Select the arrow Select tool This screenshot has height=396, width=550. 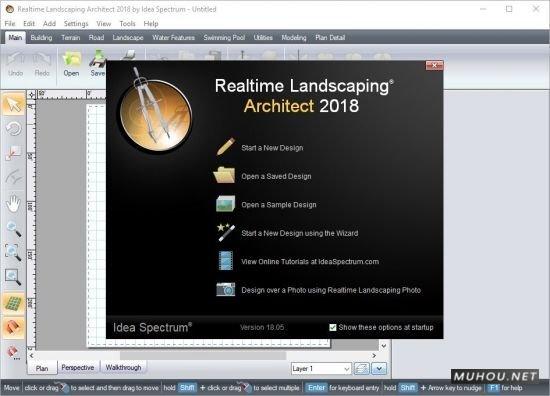(x=13, y=104)
